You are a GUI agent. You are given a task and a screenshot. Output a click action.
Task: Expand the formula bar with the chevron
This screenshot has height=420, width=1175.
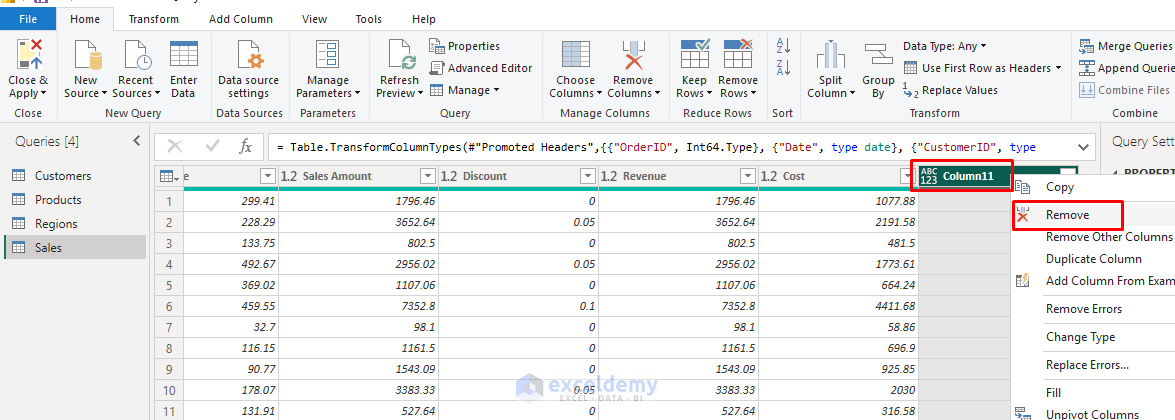click(1083, 147)
